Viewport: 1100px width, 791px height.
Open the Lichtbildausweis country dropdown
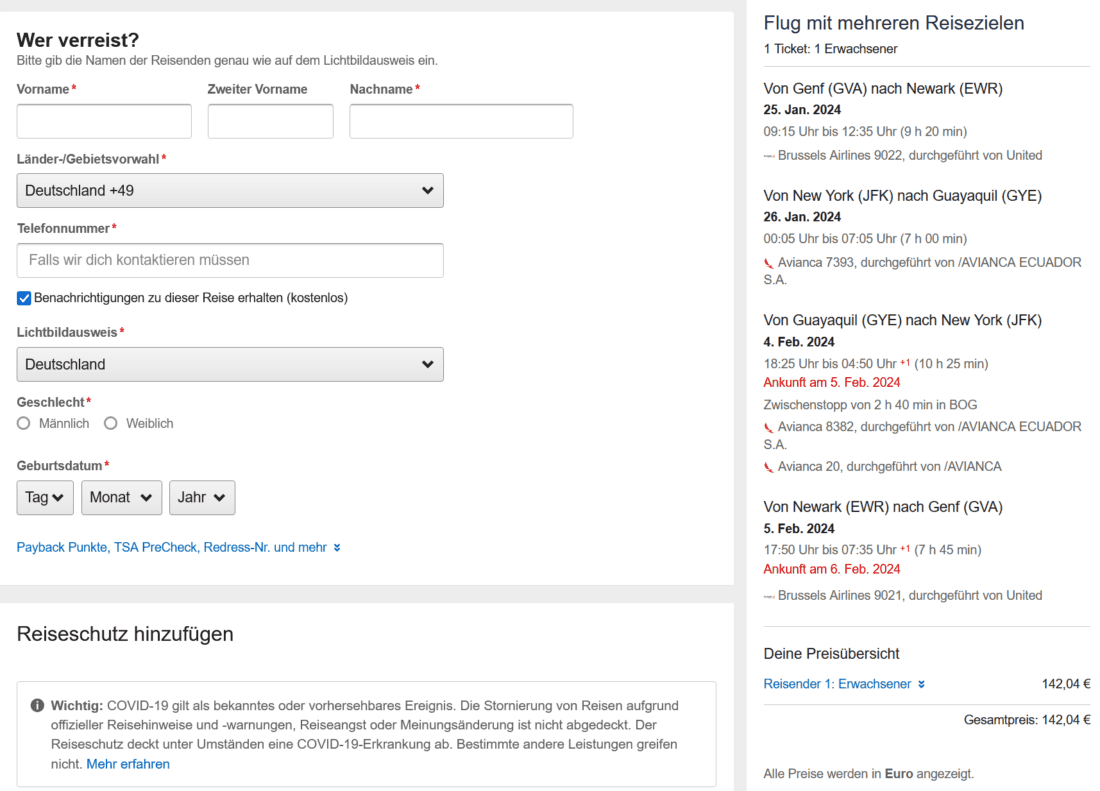[x=230, y=364]
